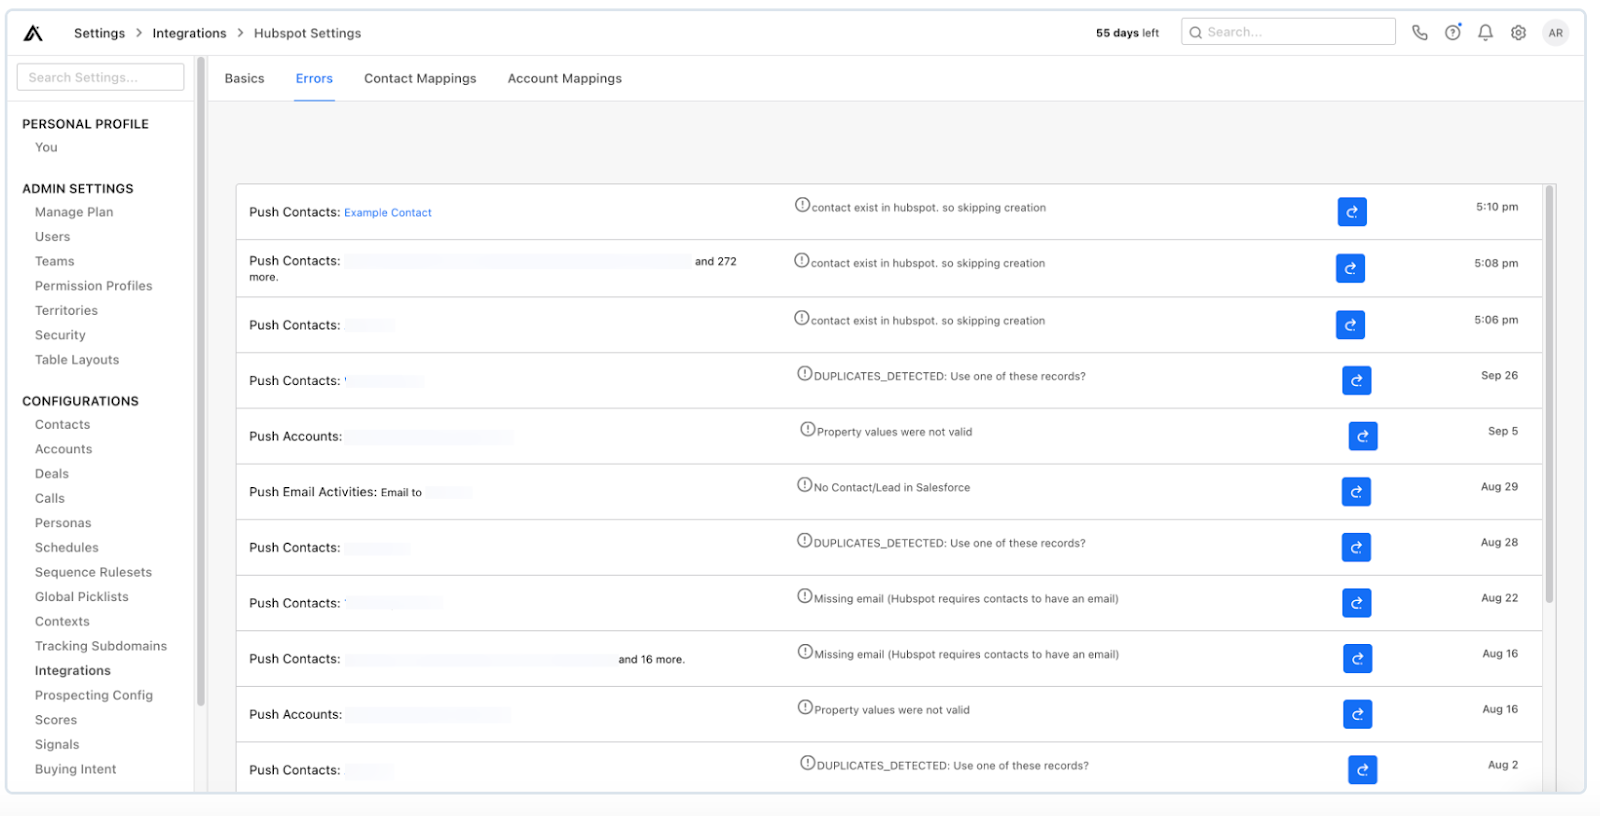Retry the Aug 28 duplicates error
This screenshot has width=1600, height=816.
[x=1356, y=547]
